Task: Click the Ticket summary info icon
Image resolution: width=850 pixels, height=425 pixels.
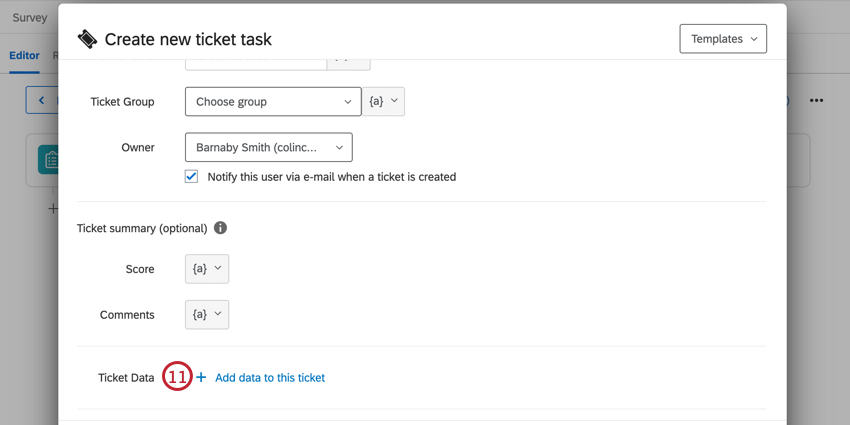Action: (x=220, y=228)
